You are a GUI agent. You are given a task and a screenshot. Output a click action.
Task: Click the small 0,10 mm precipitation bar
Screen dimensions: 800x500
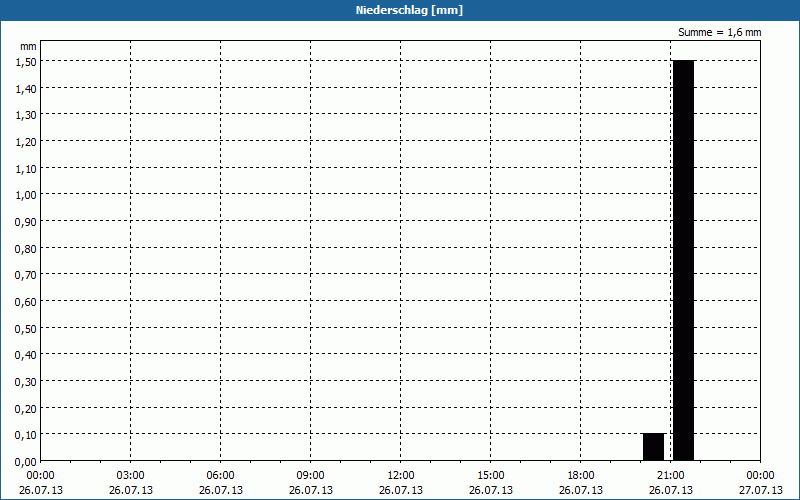click(653, 446)
